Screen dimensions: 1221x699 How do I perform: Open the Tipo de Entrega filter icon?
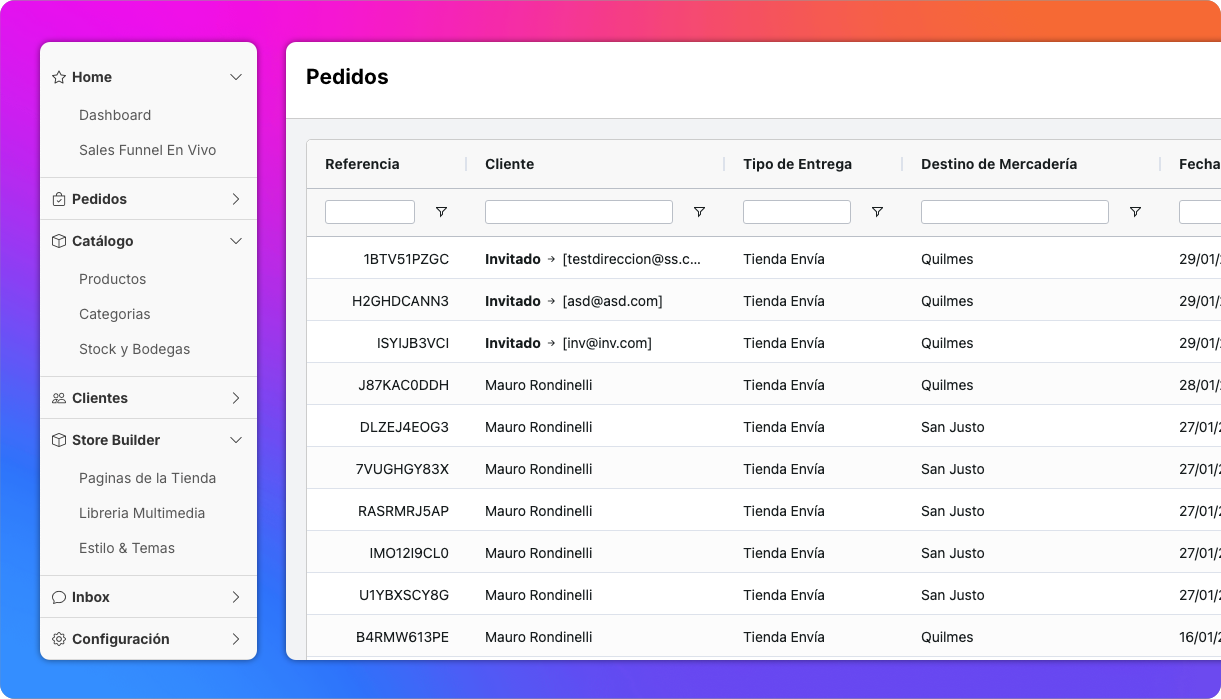pyautogui.click(x=877, y=212)
